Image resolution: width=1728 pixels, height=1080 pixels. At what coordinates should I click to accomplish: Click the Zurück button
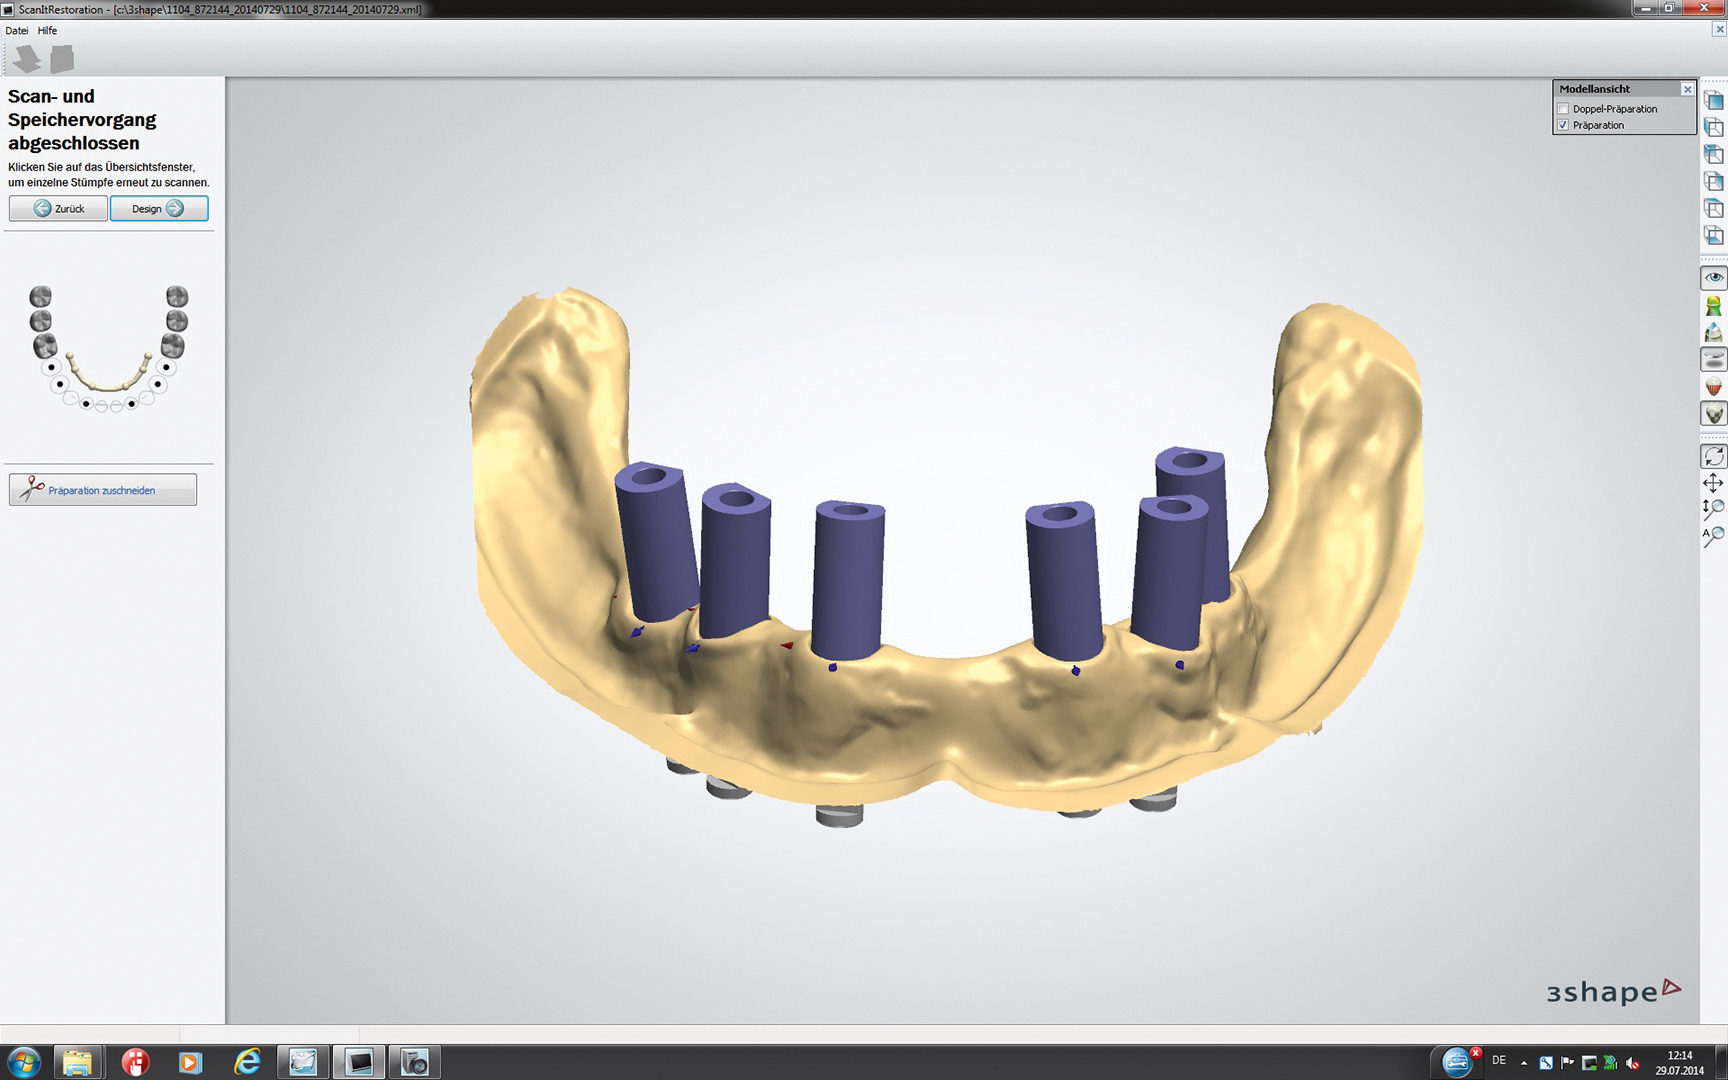(x=58, y=208)
